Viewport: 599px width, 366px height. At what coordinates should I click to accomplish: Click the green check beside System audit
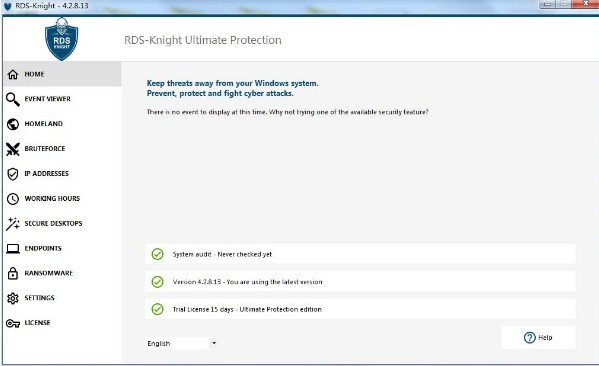[157, 254]
